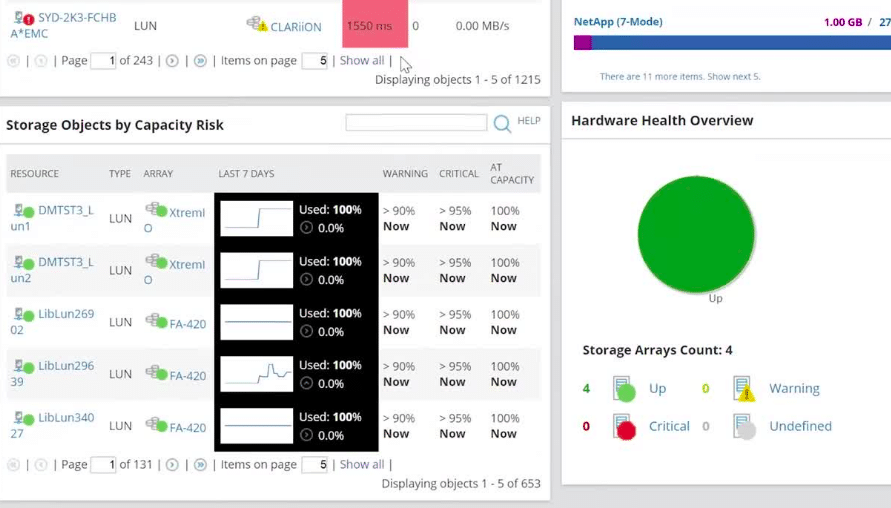
Task: Open the FA-420 array link in LibLun29639 row
Action: pyautogui.click(x=188, y=376)
